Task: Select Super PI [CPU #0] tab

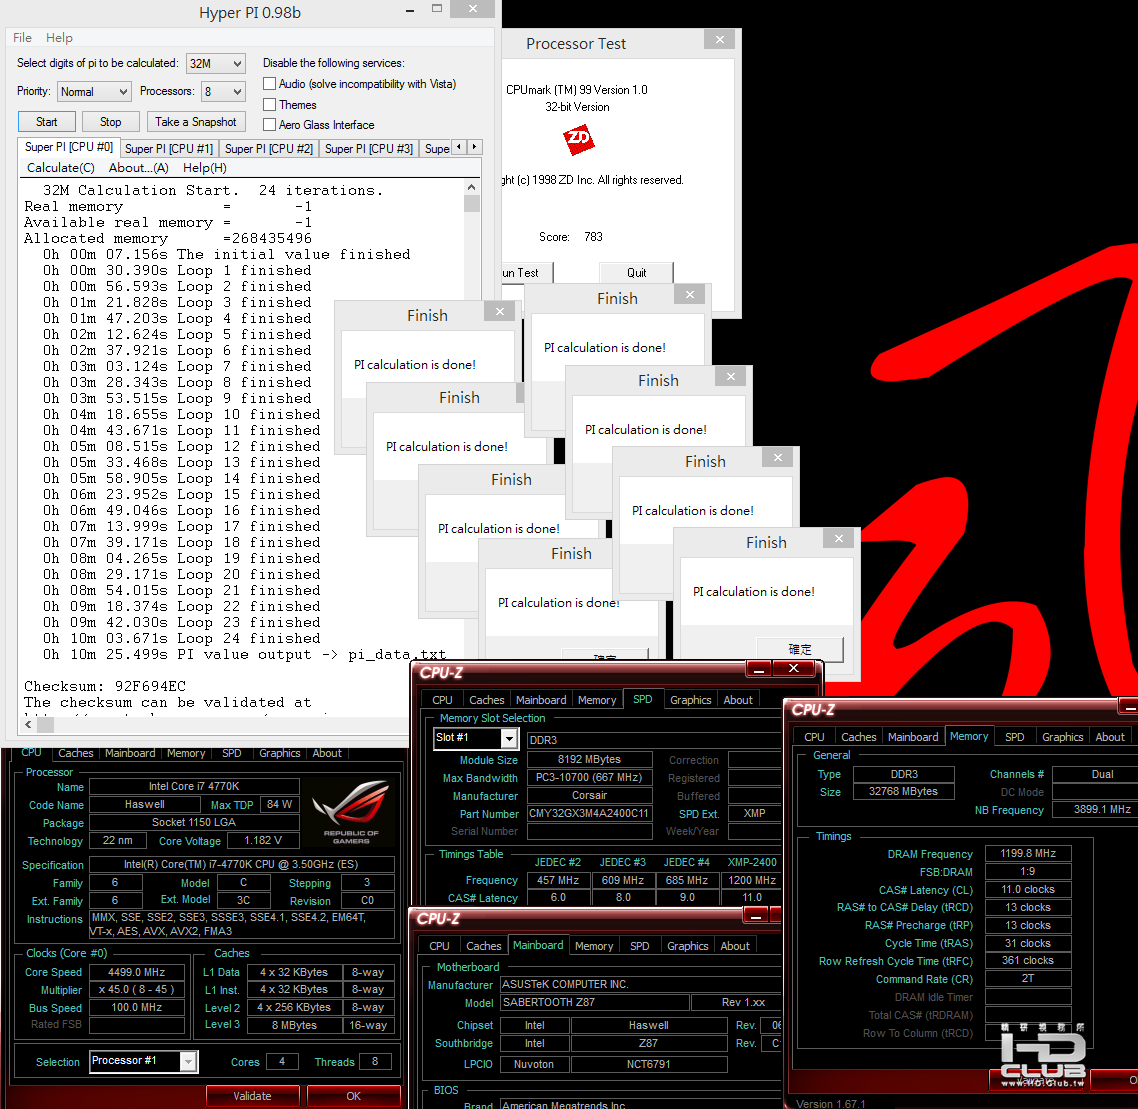Action: click(69, 147)
